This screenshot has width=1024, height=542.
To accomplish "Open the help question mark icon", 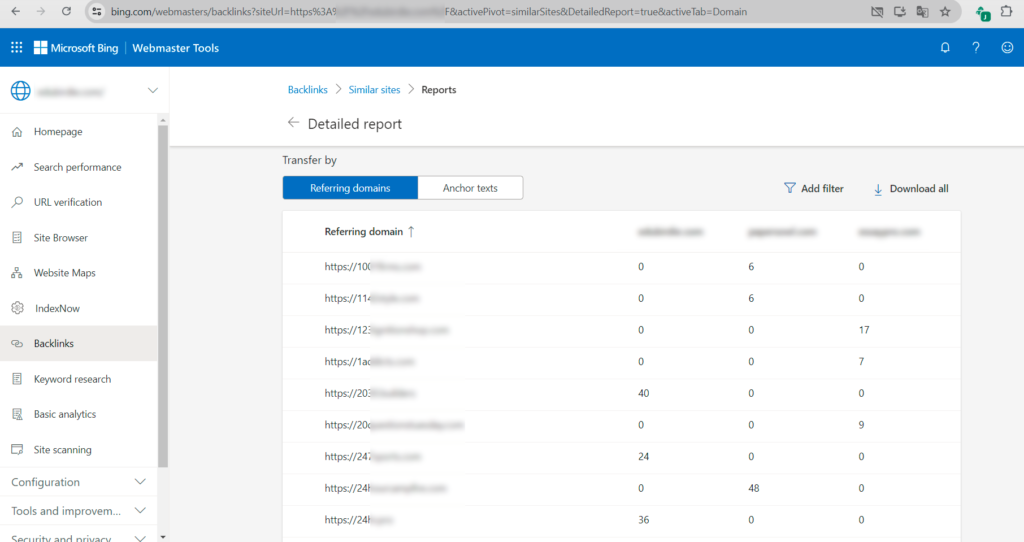I will (976, 48).
